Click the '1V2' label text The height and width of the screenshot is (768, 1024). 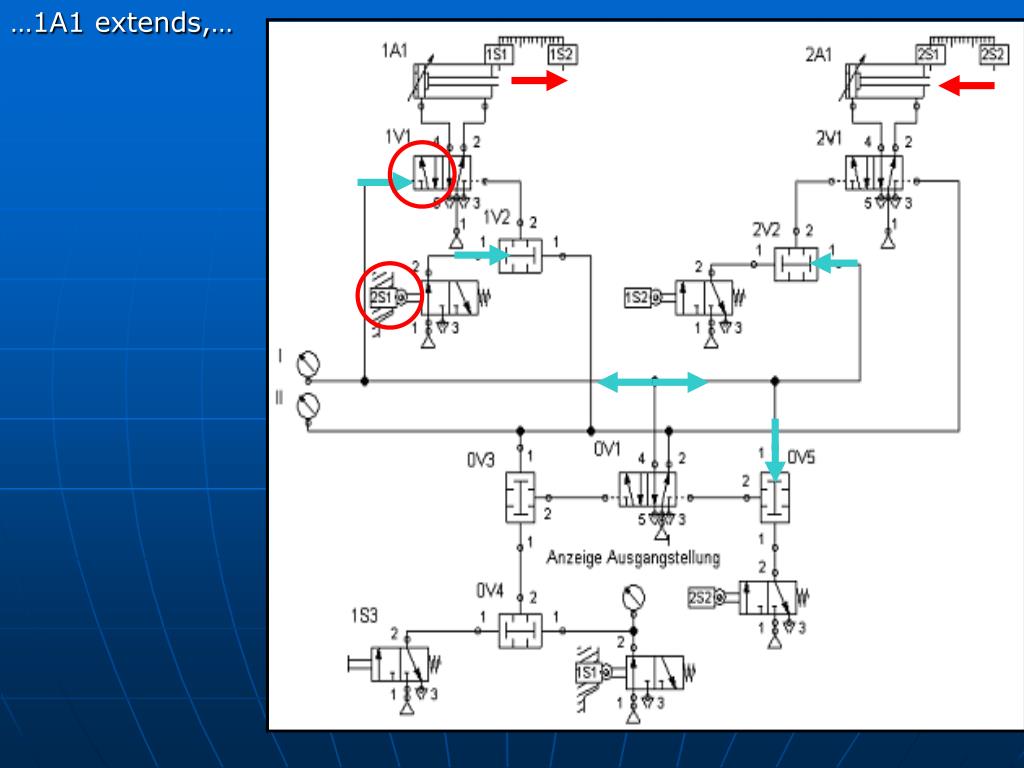(496, 217)
